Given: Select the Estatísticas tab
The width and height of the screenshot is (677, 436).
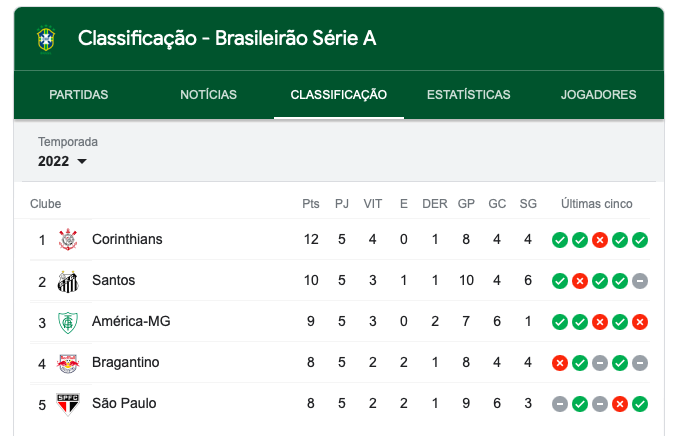Looking at the screenshot, I should point(468,95).
